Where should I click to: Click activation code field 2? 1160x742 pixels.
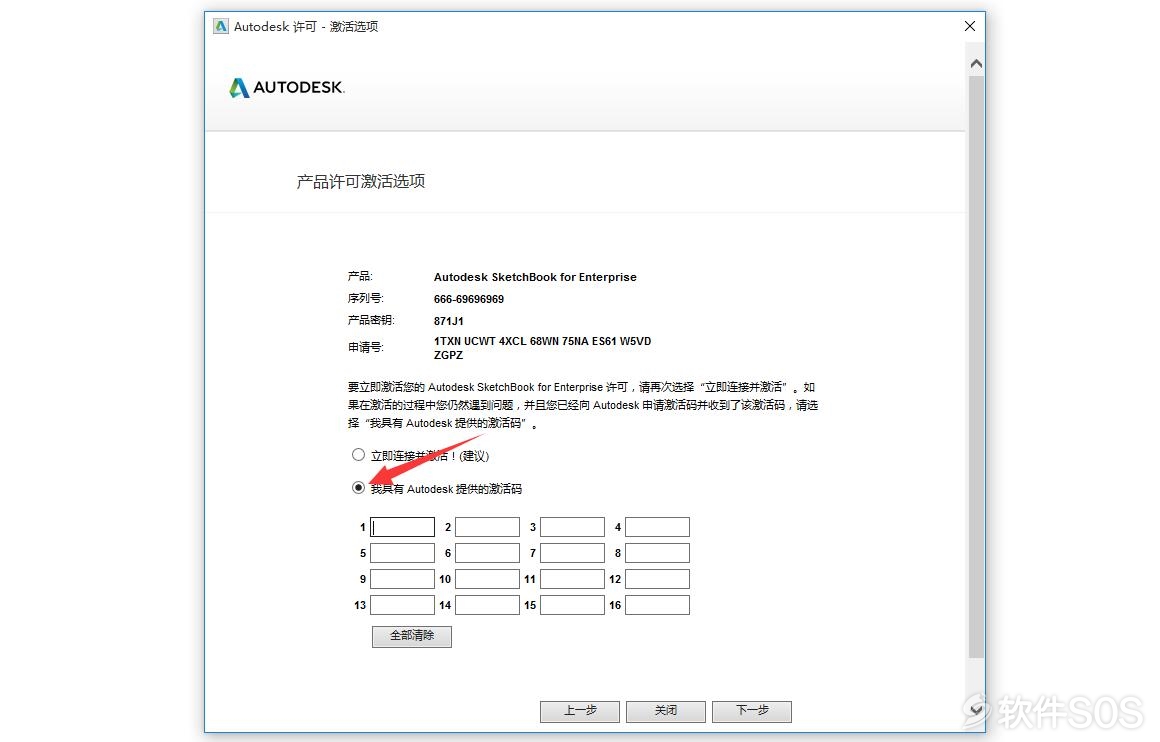[488, 527]
